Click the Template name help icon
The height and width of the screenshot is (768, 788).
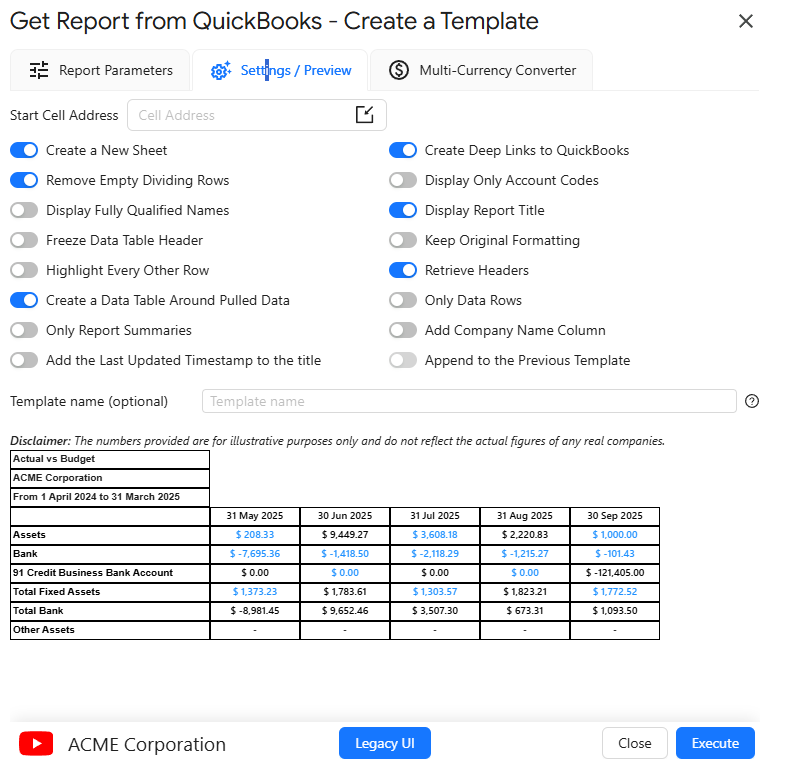click(752, 401)
